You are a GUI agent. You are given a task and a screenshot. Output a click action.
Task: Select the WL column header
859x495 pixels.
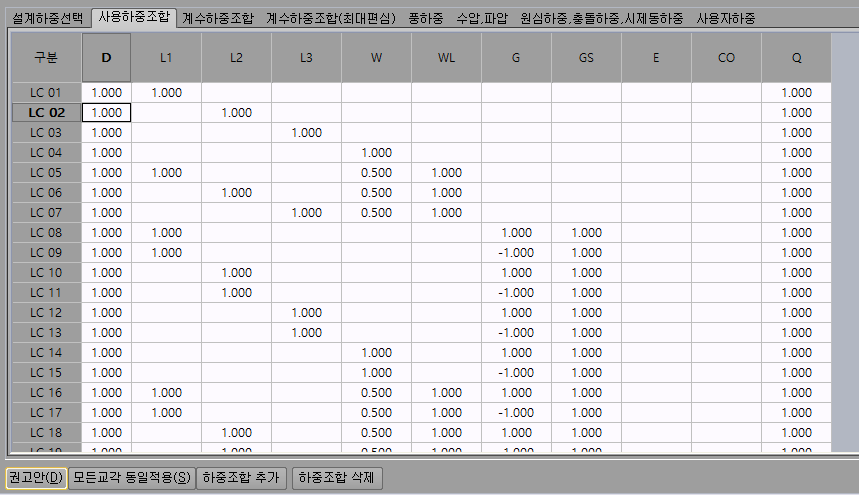tap(446, 57)
